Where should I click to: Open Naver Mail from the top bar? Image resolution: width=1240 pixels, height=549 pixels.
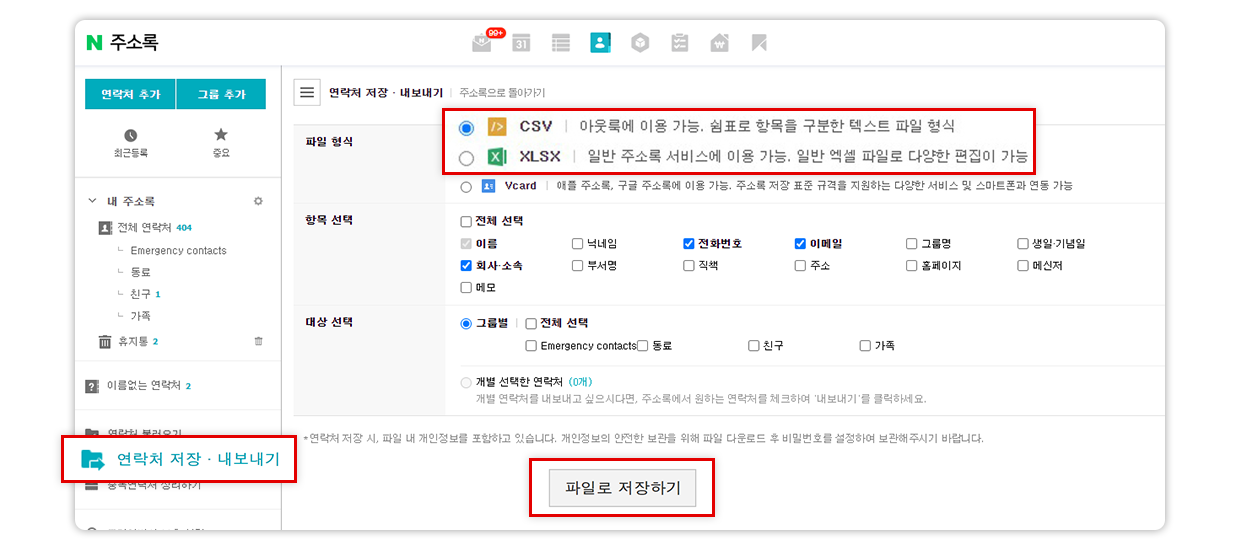pos(482,43)
